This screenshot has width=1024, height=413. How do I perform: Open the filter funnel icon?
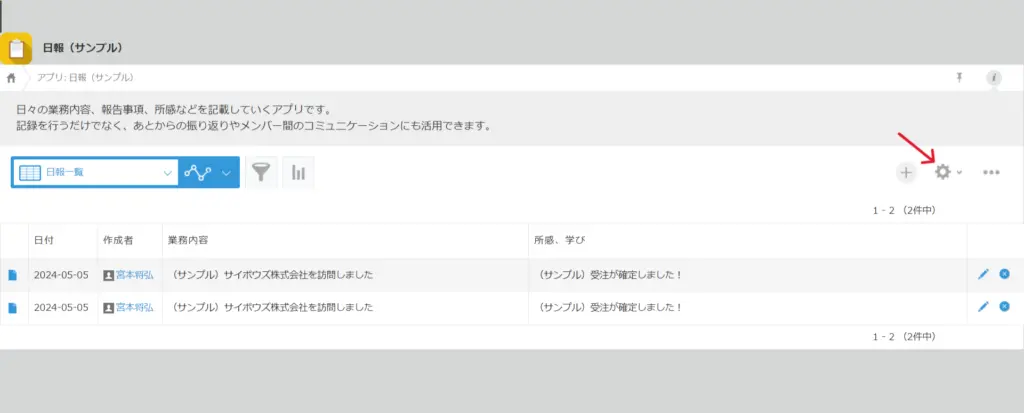coord(261,172)
